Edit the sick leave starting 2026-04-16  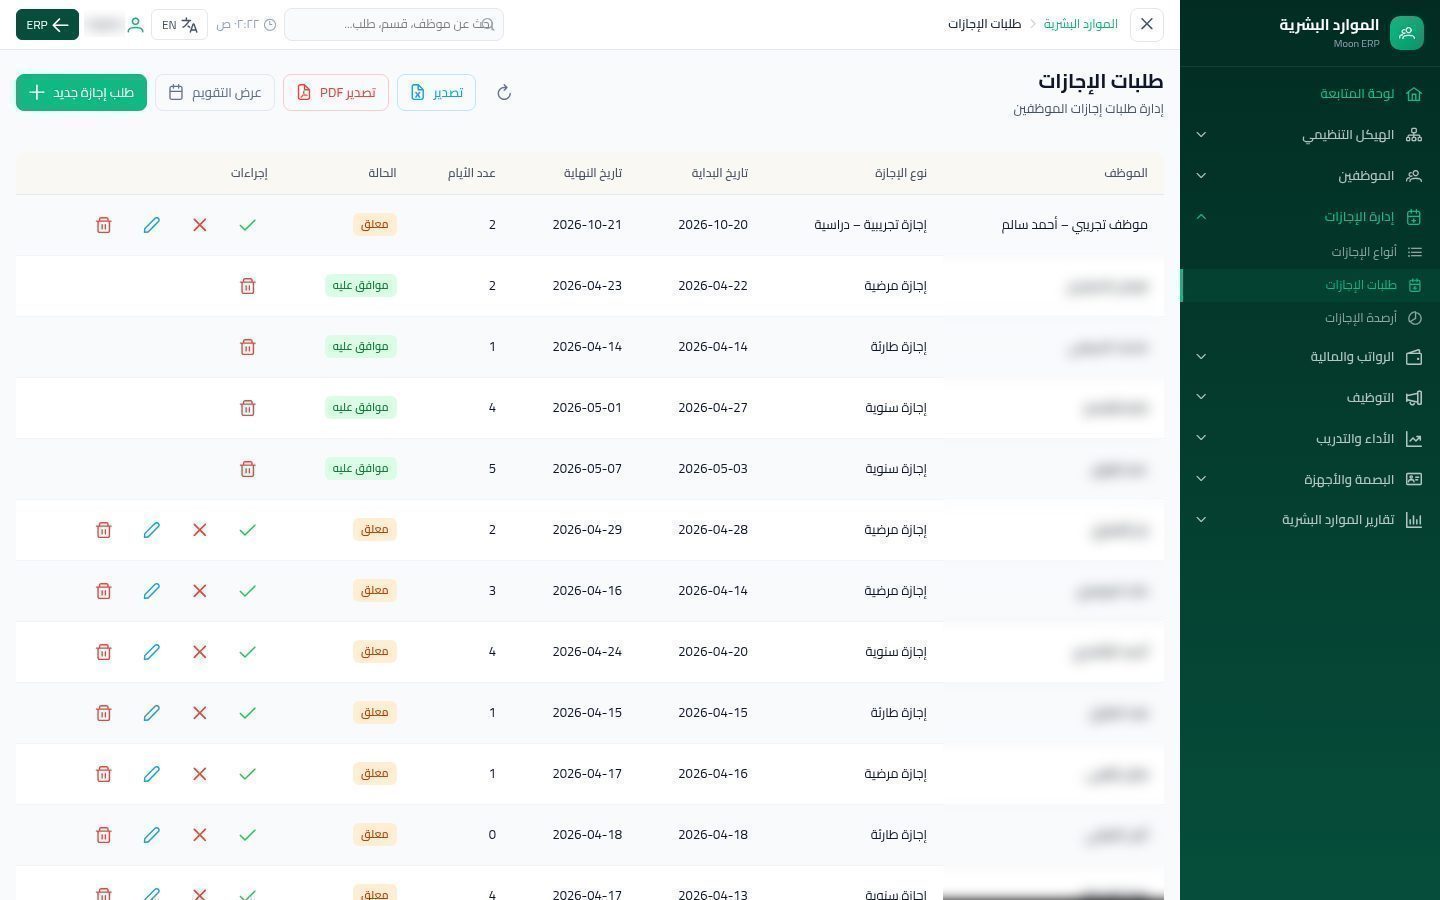(152, 774)
